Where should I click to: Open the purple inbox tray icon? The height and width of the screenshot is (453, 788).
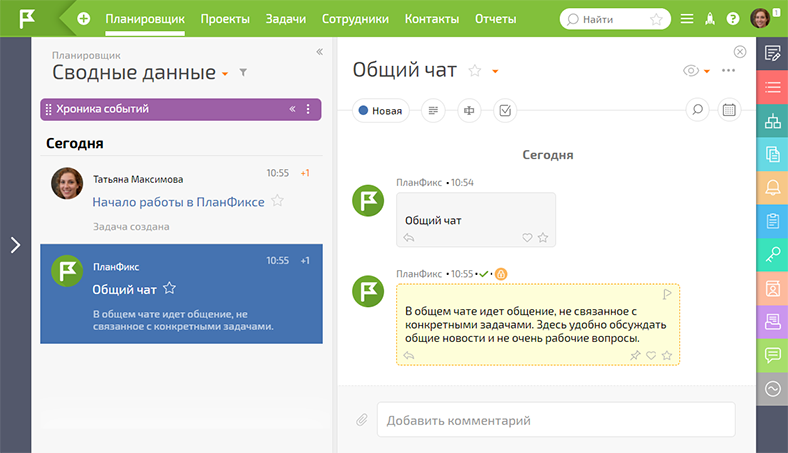click(x=772, y=322)
